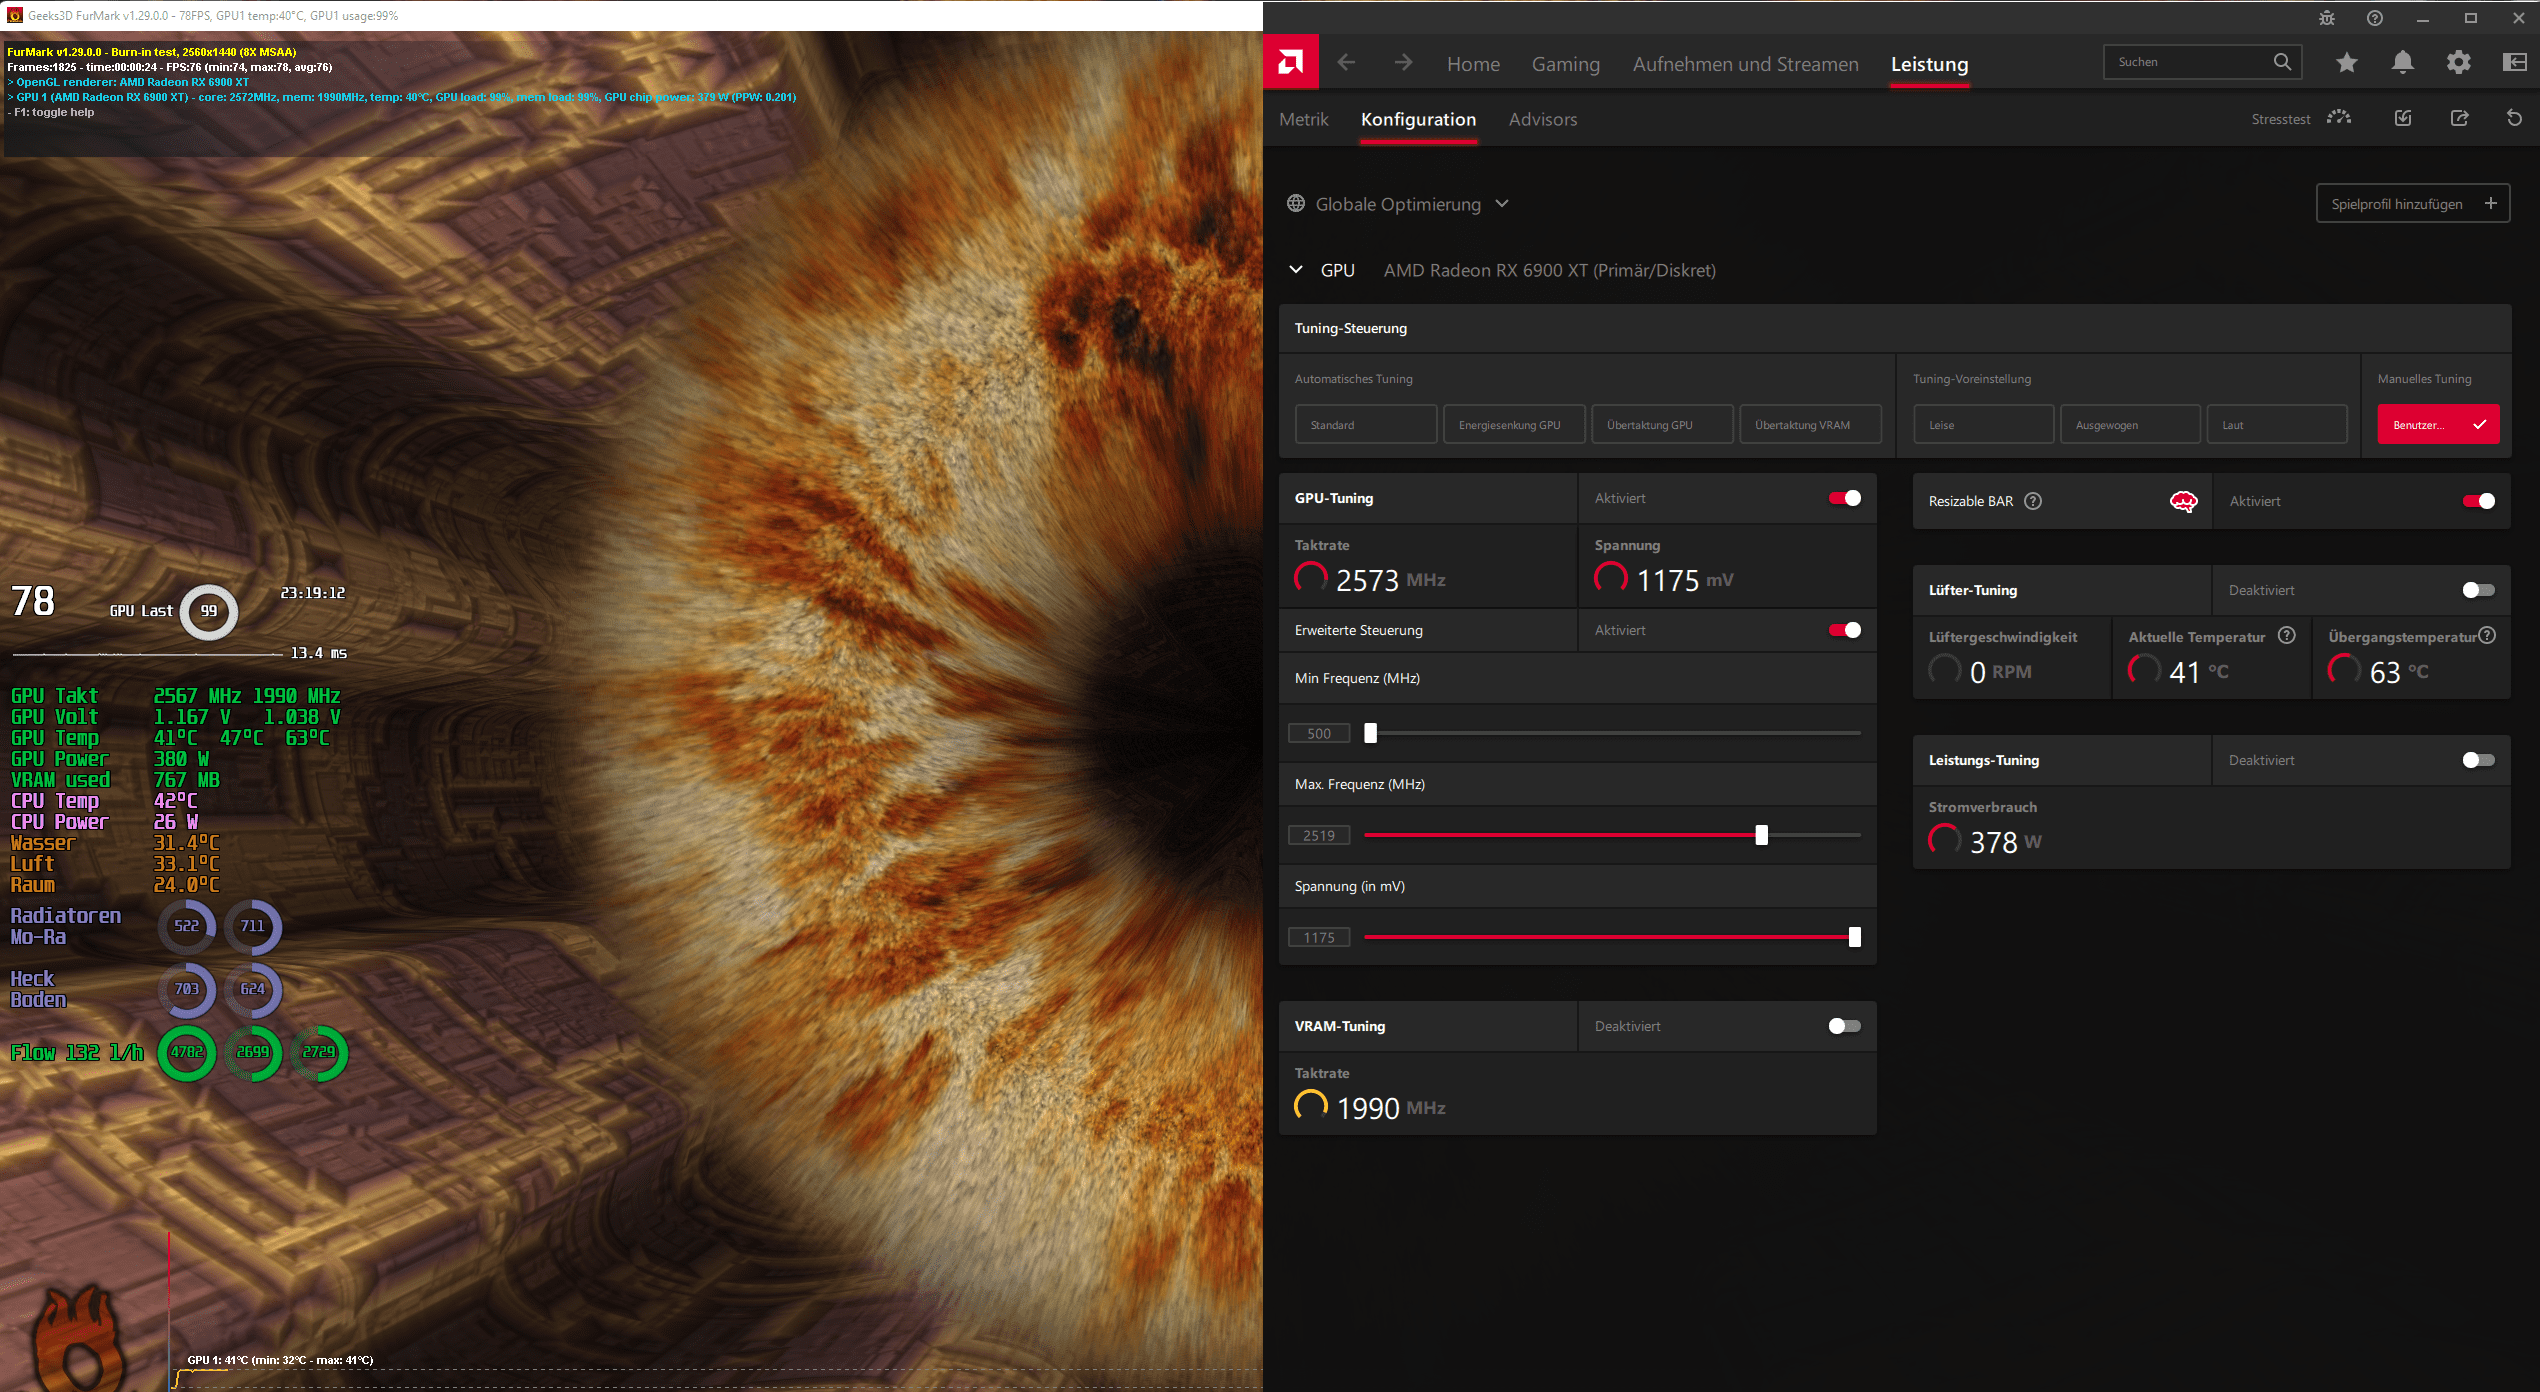Select the Laut tuning preset
Viewport: 2540px width, 1392px height.
(2277, 424)
